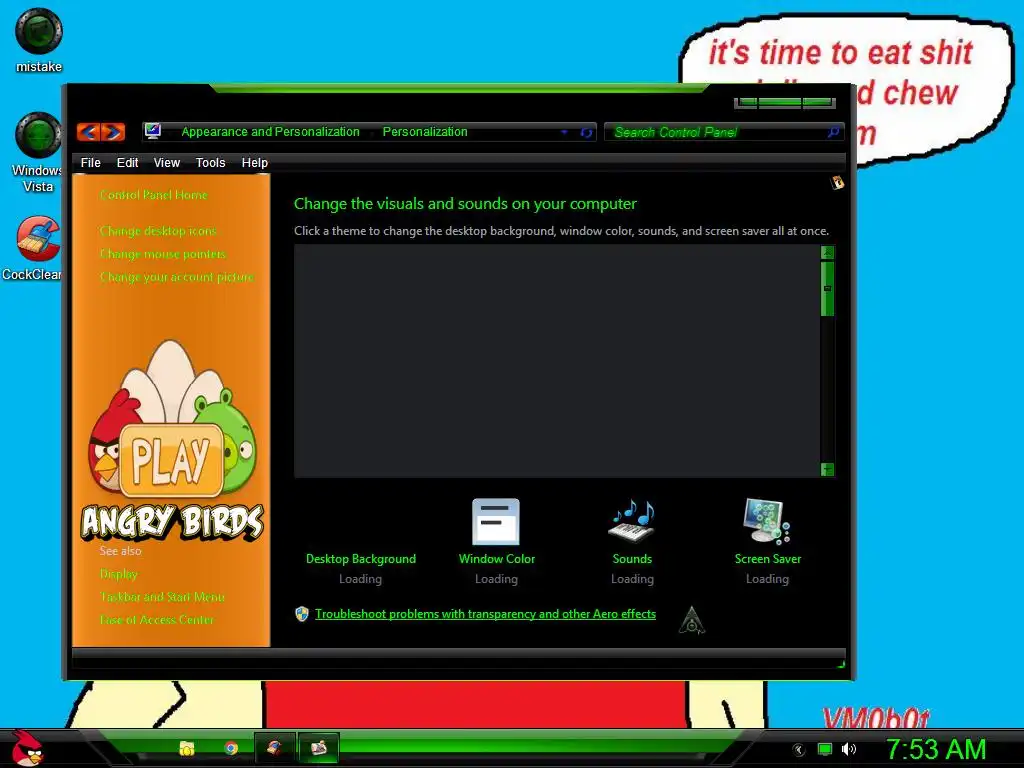Click the volume speaker tray icon
This screenshot has width=1024, height=768.
pos(849,749)
